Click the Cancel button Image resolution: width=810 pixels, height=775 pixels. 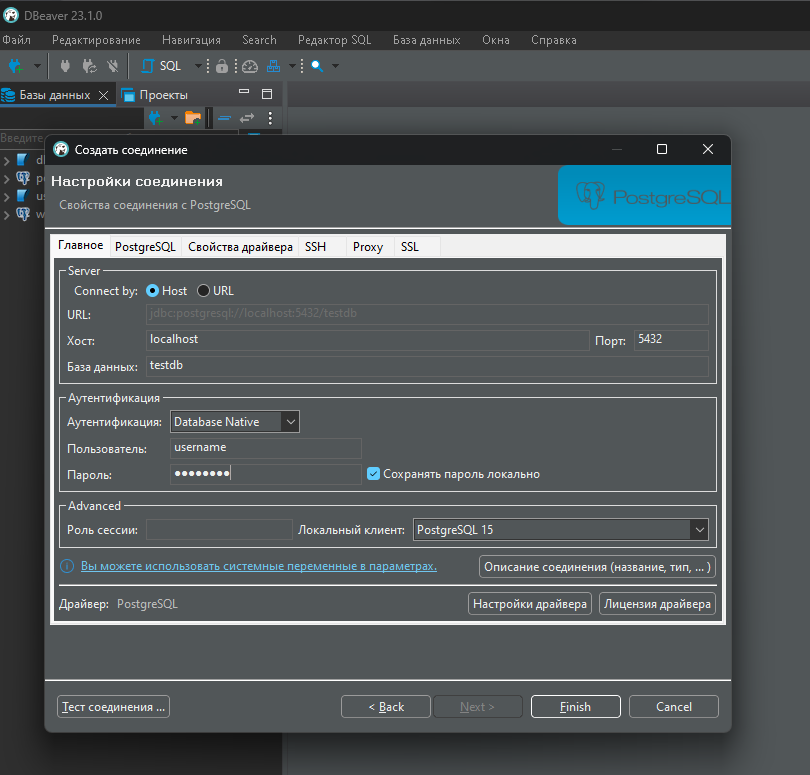pos(674,706)
